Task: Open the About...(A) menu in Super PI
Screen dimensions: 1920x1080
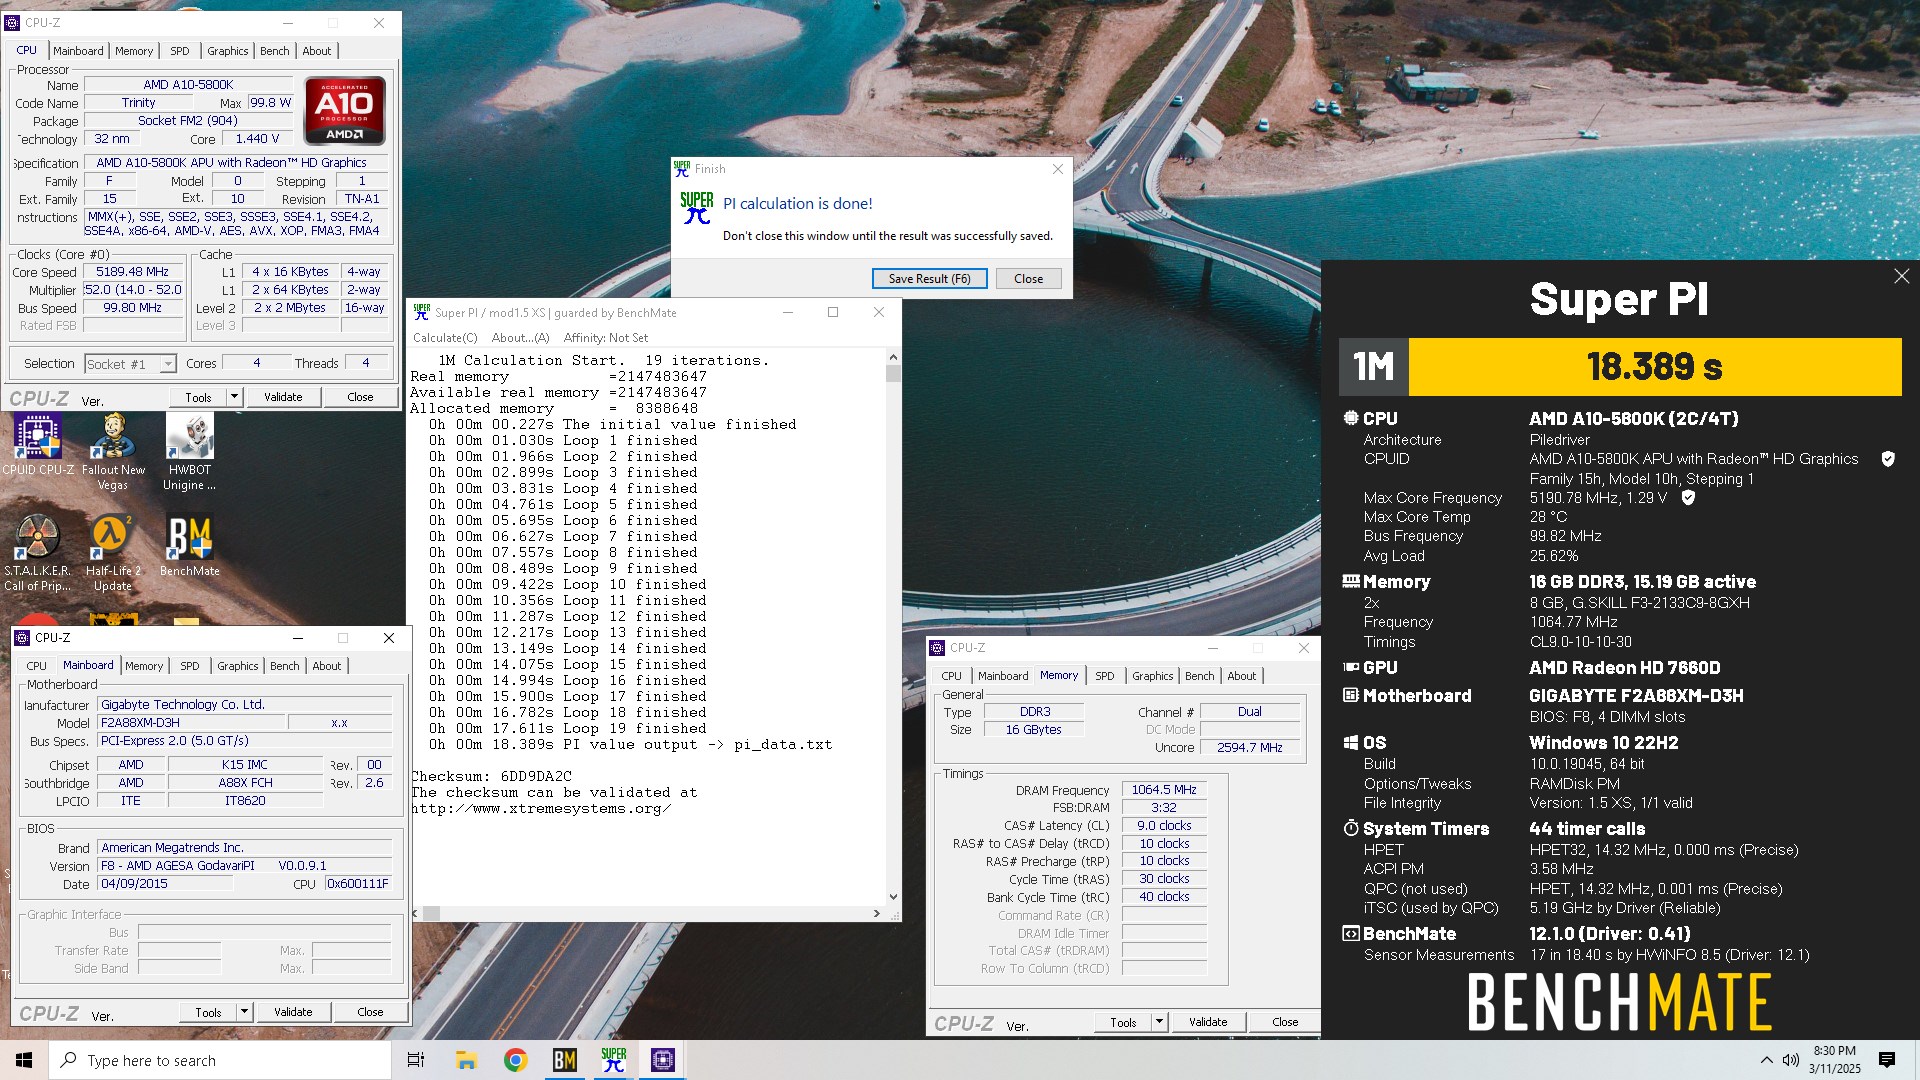Action: coord(520,338)
